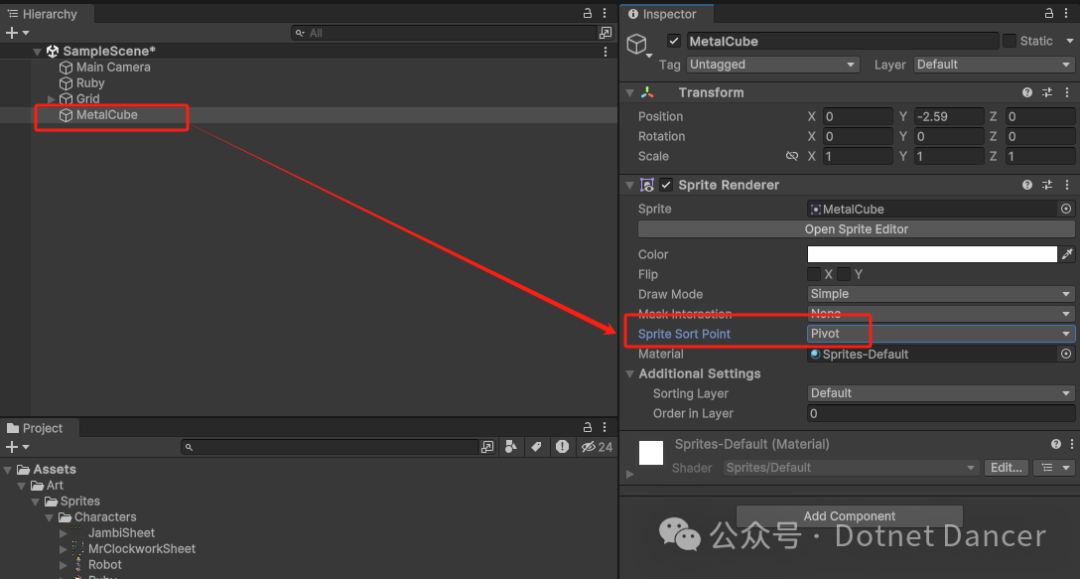The image size is (1080, 579).
Task: Toggle hidden packages visibility showing 24
Action: coord(596,447)
